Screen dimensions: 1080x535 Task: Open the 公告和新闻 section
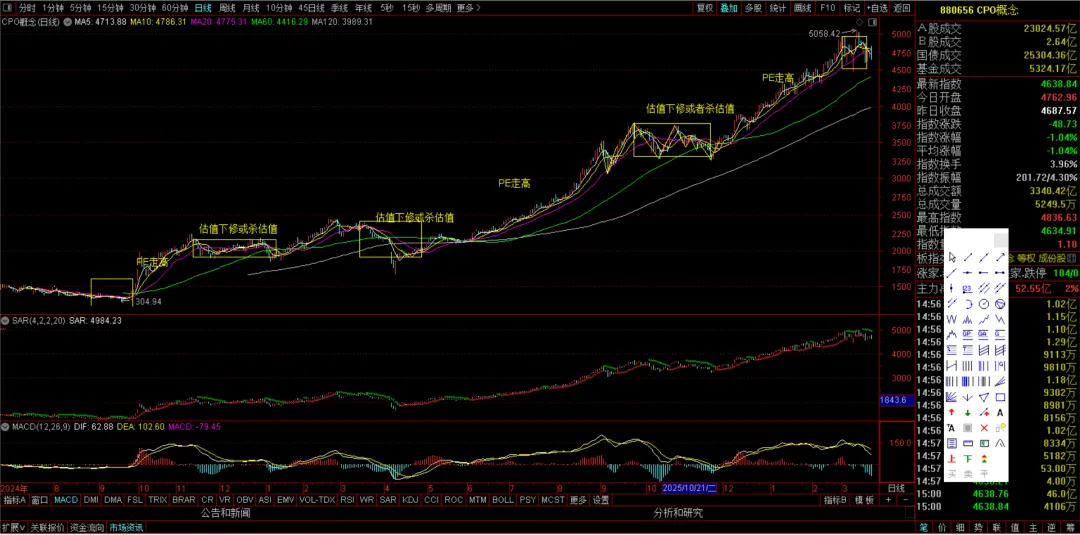tap(225, 514)
